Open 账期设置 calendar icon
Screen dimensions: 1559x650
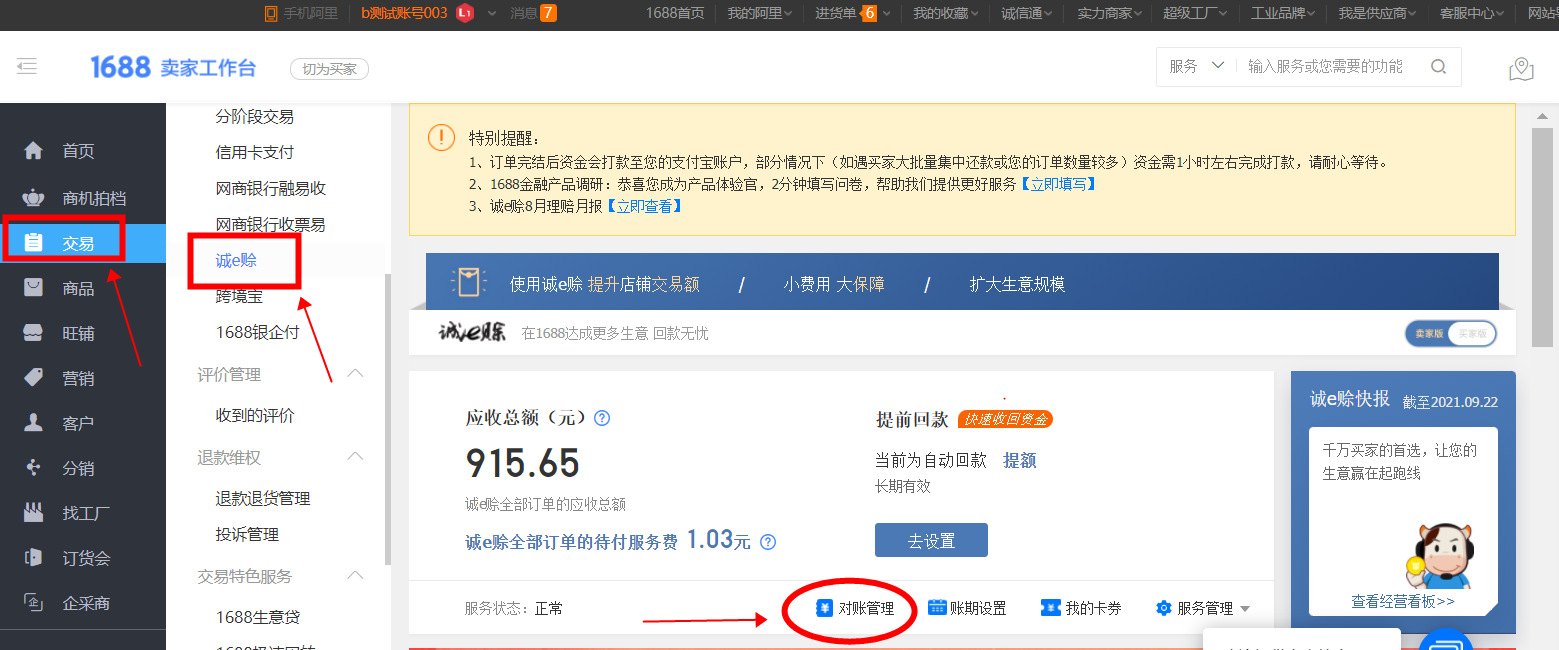coord(937,608)
